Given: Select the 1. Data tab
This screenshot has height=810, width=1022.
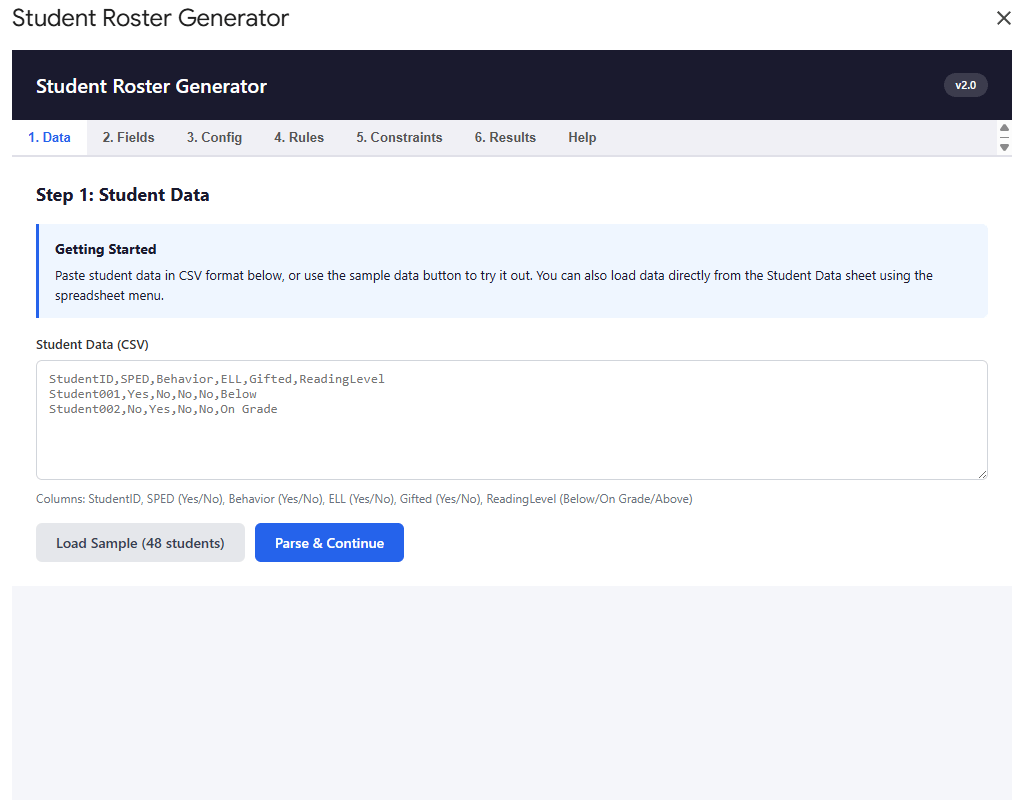Looking at the screenshot, I should coord(49,138).
